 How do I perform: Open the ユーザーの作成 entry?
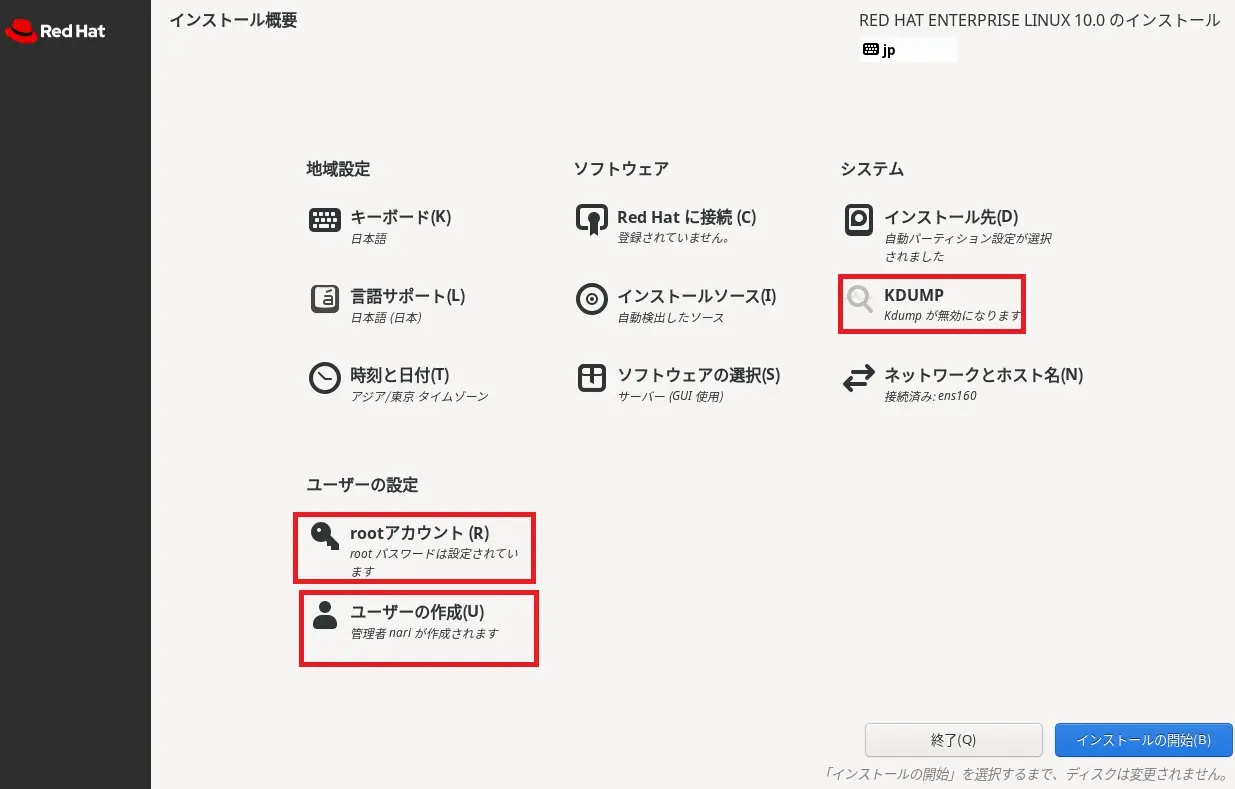(x=418, y=613)
